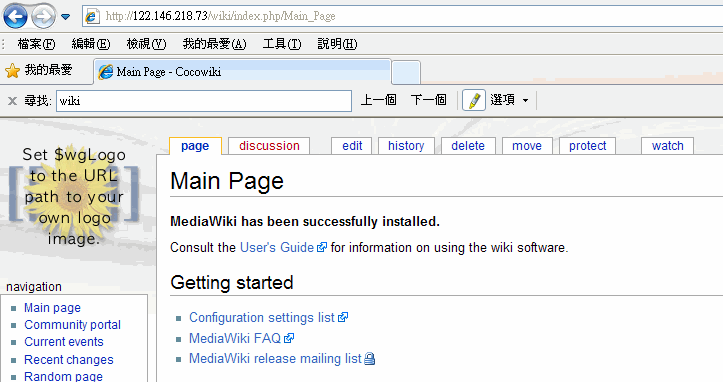Open the 選項 options dropdown

coord(509,100)
